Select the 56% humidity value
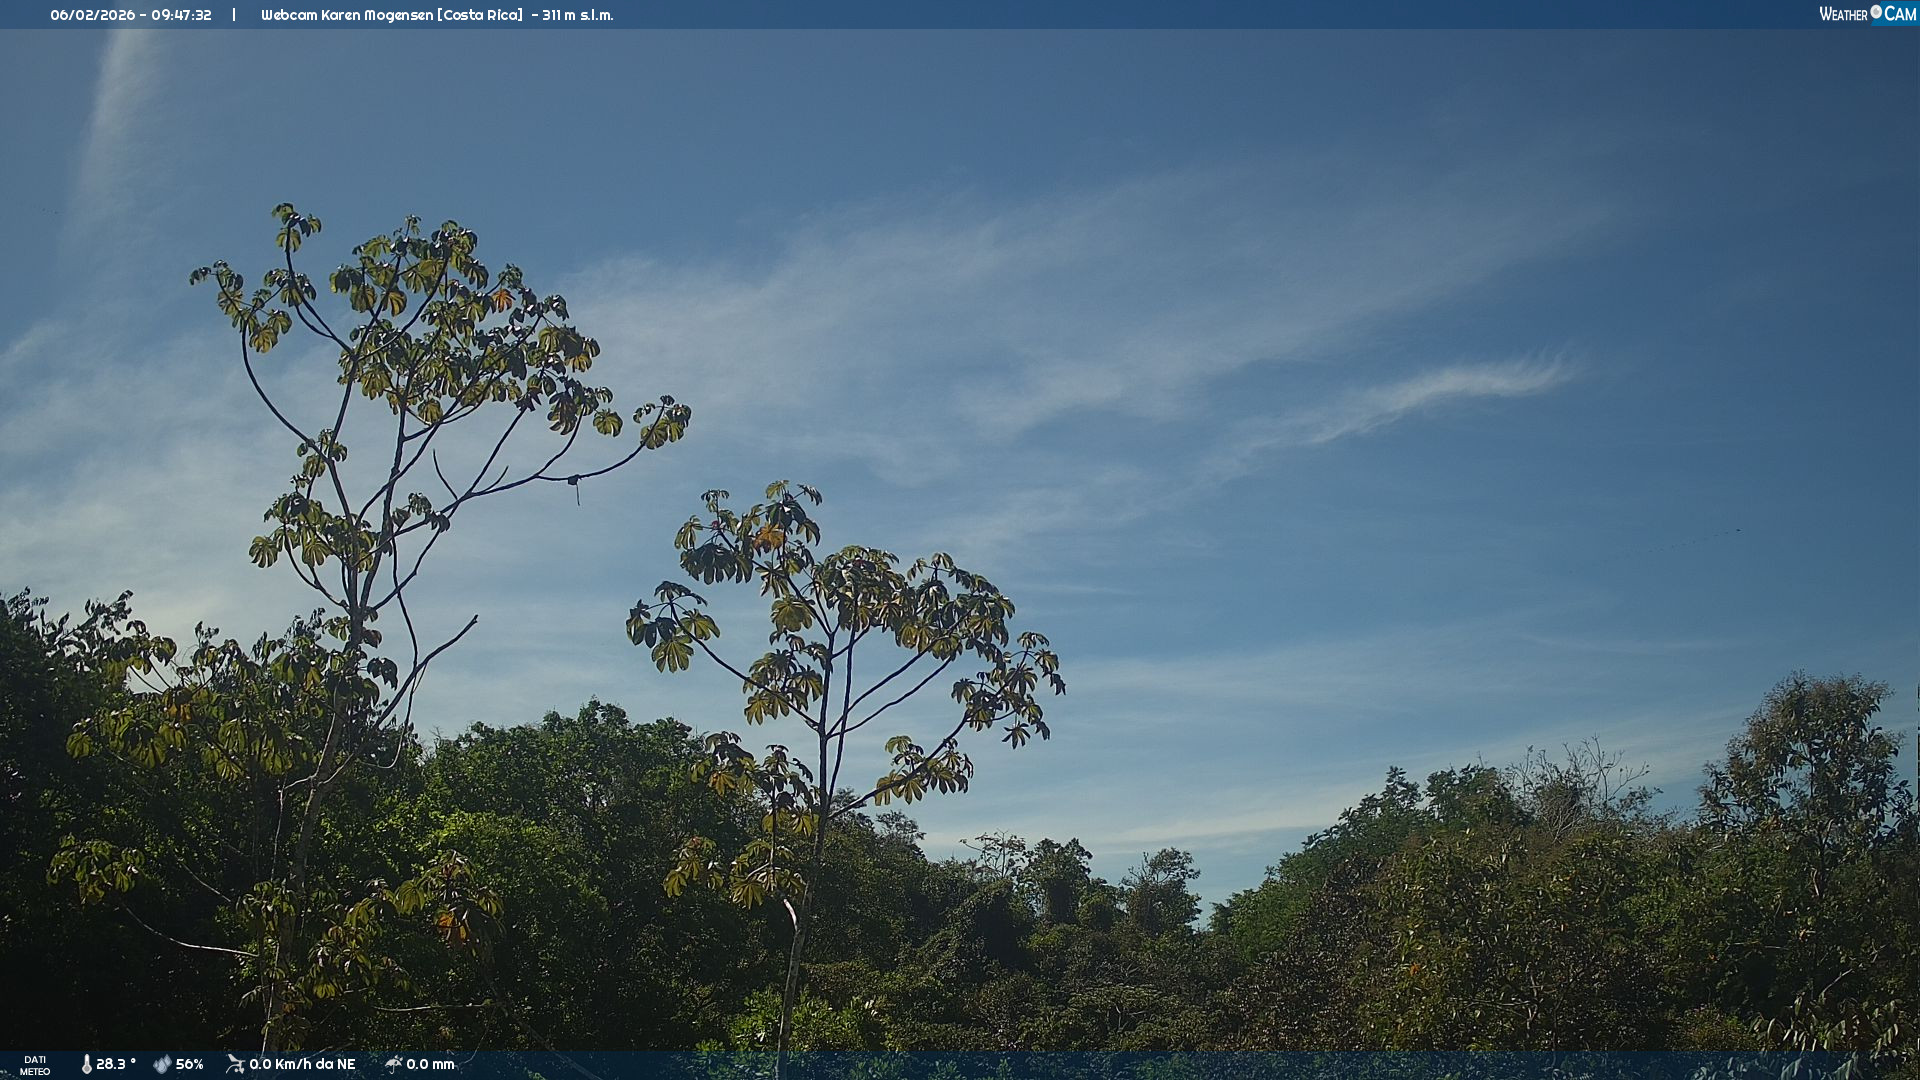 190,1064
